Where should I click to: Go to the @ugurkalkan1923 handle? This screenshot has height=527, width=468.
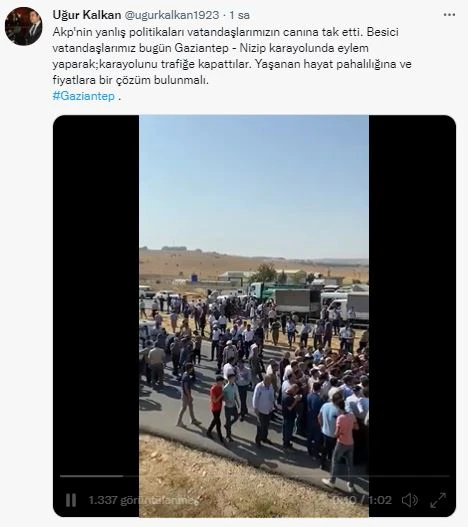[172, 15]
